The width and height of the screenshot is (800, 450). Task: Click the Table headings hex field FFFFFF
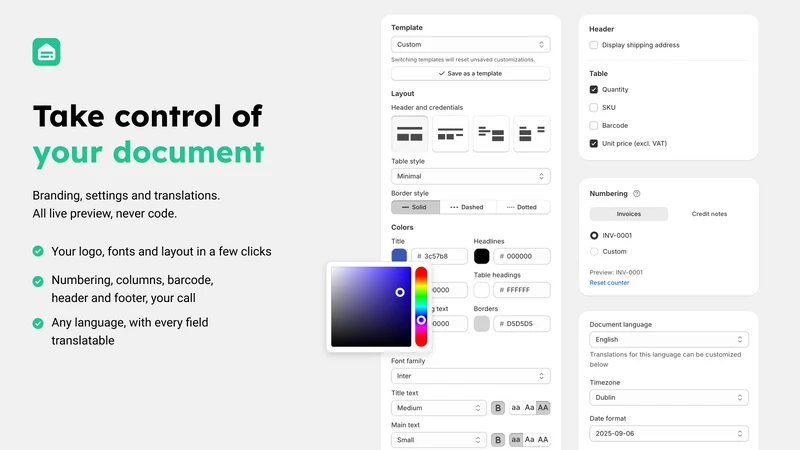pyautogui.click(x=522, y=290)
